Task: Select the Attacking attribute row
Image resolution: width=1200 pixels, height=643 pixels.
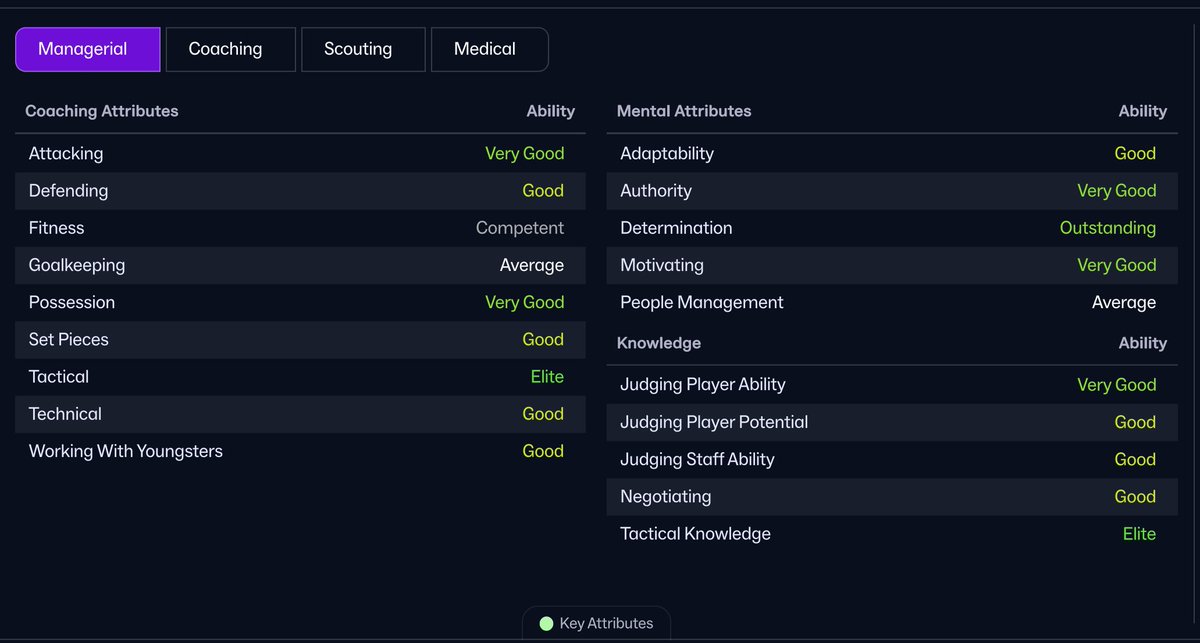Action: point(300,153)
